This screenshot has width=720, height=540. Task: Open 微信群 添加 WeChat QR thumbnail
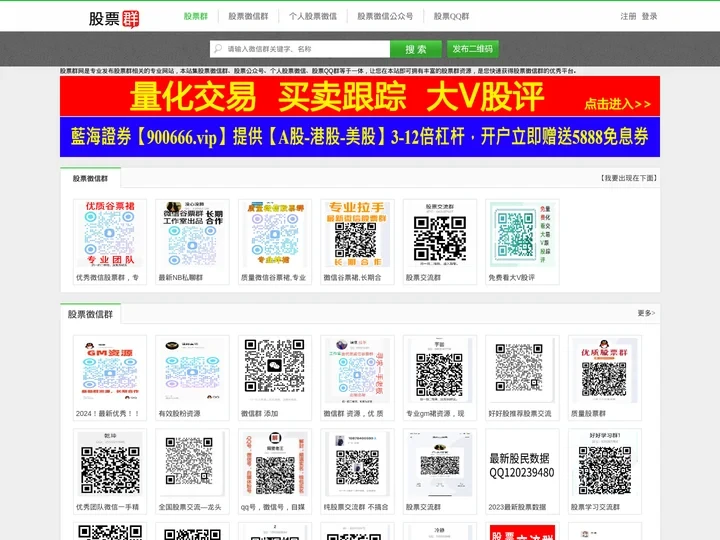point(275,370)
